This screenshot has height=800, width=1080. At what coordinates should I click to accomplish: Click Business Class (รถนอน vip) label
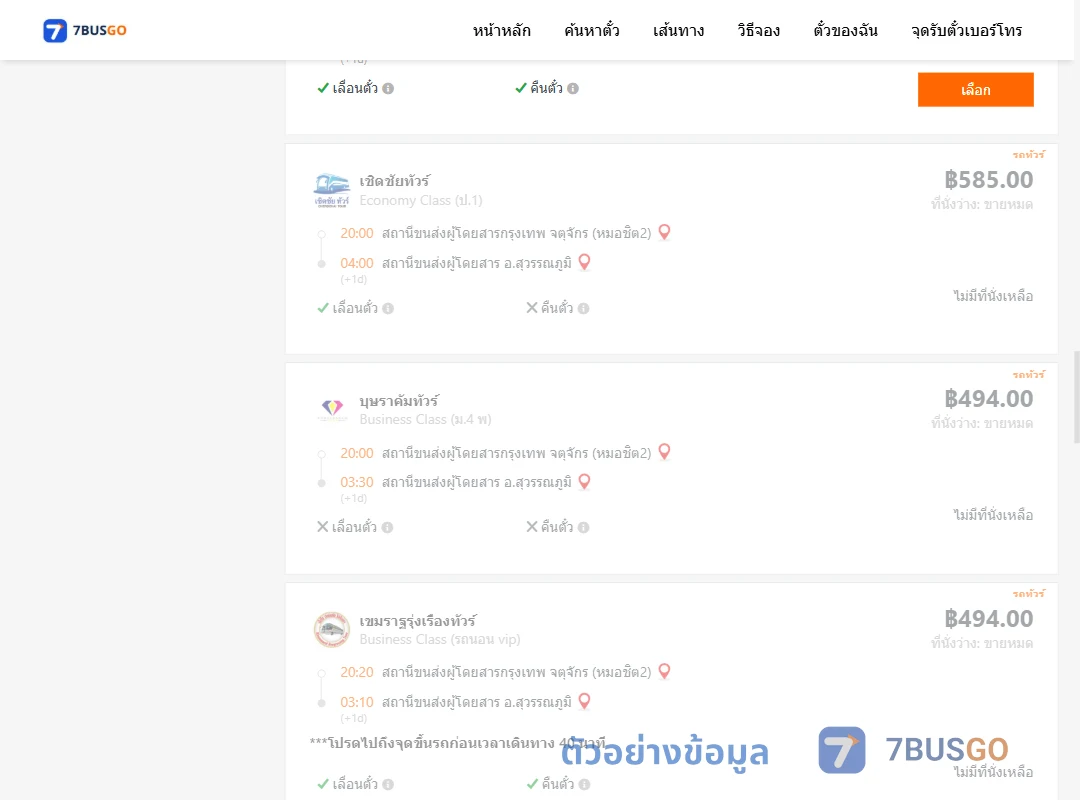(x=439, y=639)
